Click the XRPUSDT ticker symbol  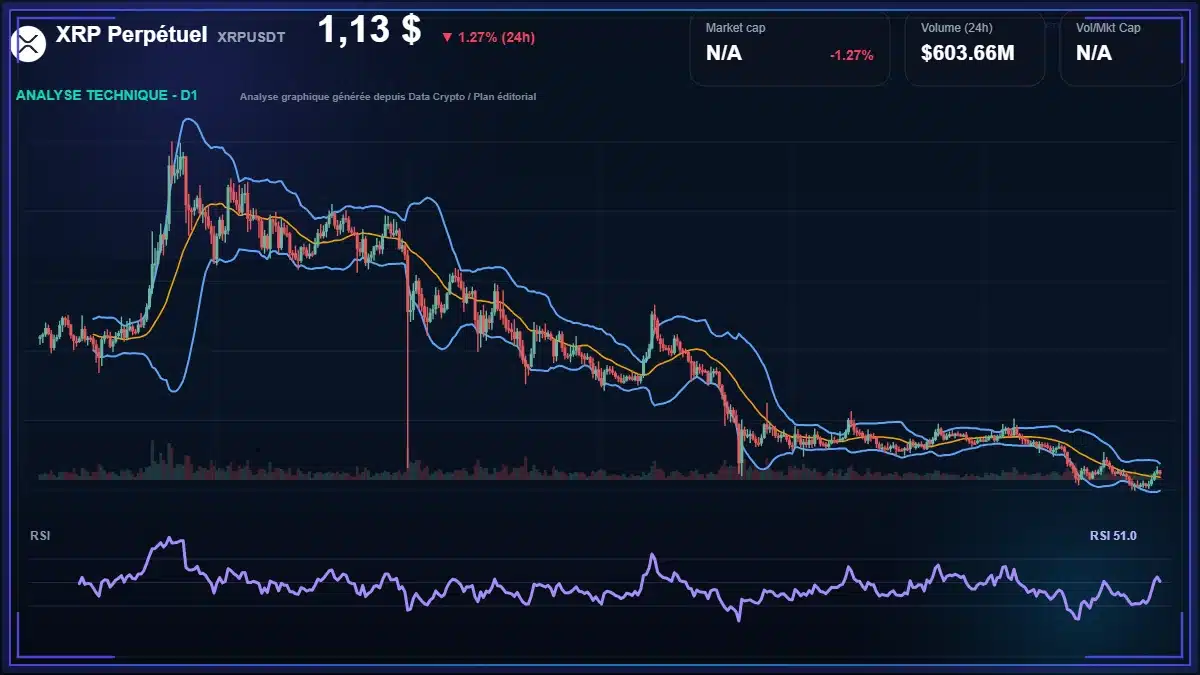tap(251, 37)
